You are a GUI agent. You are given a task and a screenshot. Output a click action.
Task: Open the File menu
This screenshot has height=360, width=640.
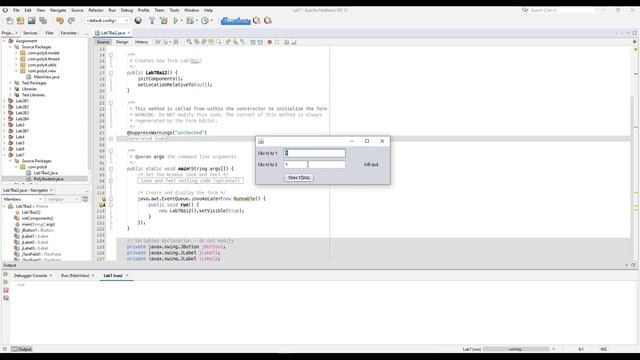(16, 10)
